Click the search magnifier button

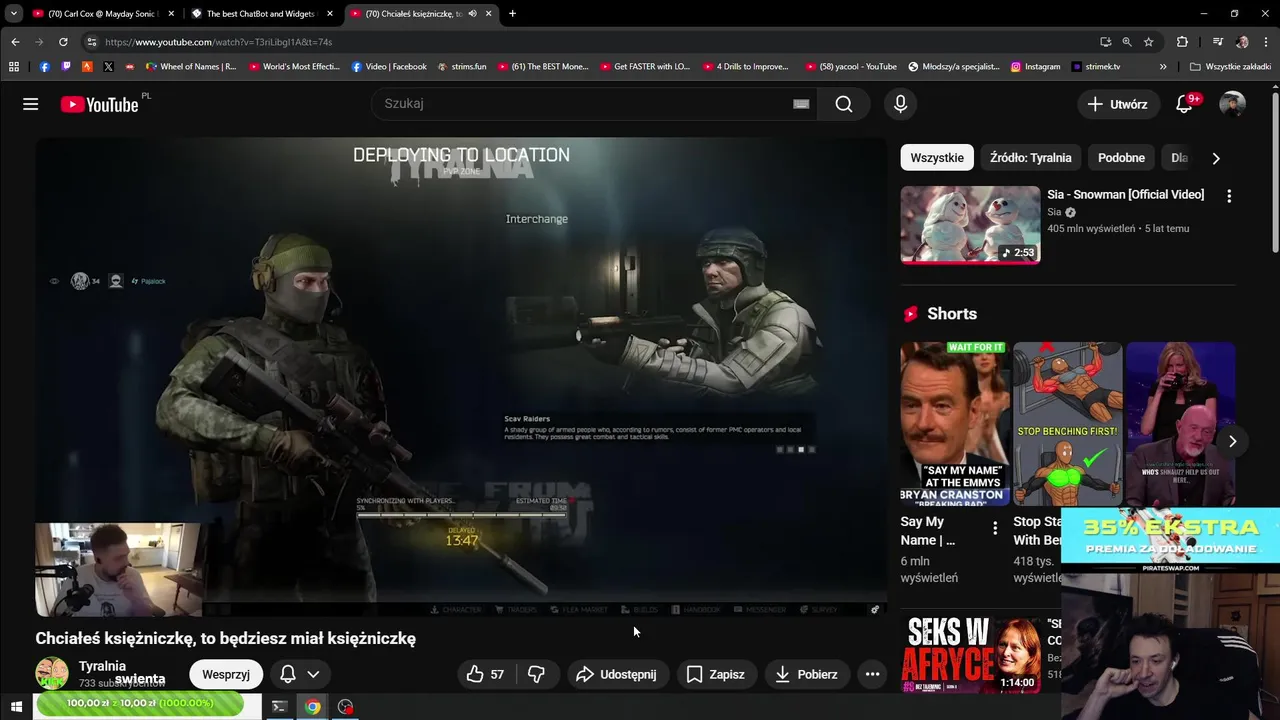click(844, 104)
